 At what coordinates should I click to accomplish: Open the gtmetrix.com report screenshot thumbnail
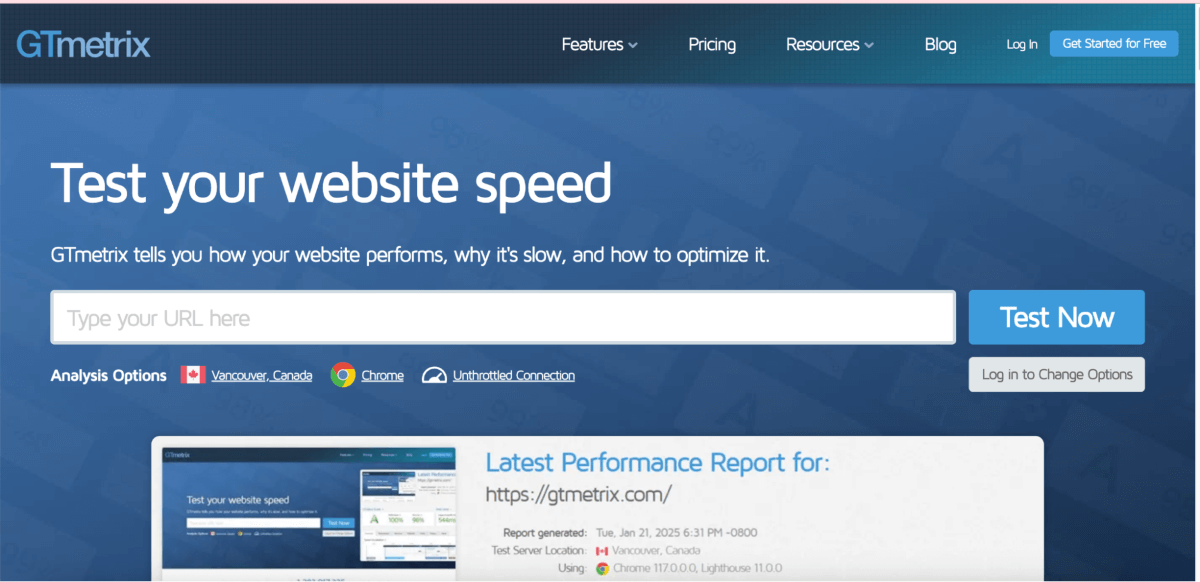pos(309,512)
